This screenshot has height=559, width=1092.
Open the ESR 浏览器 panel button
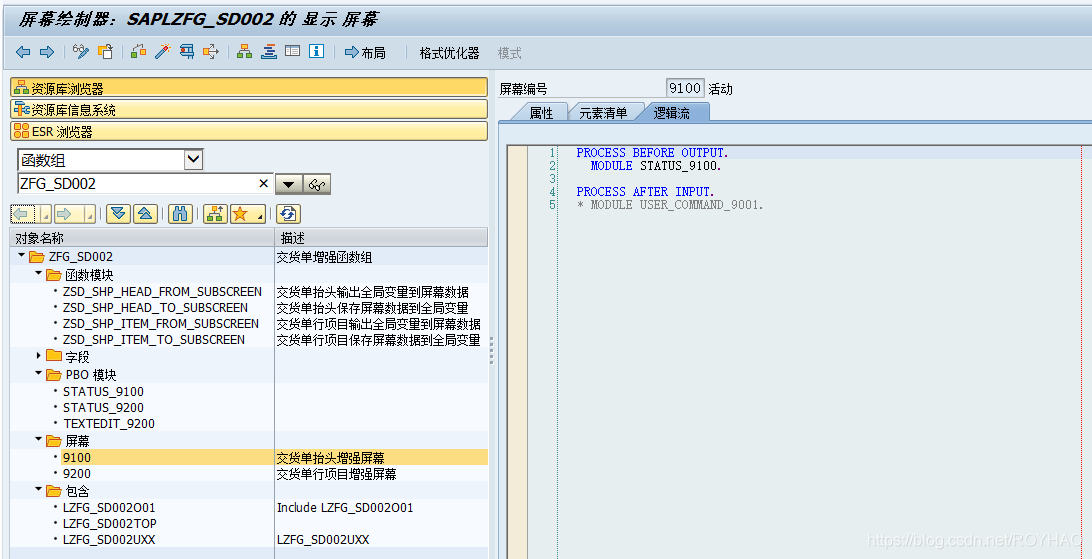point(249,131)
